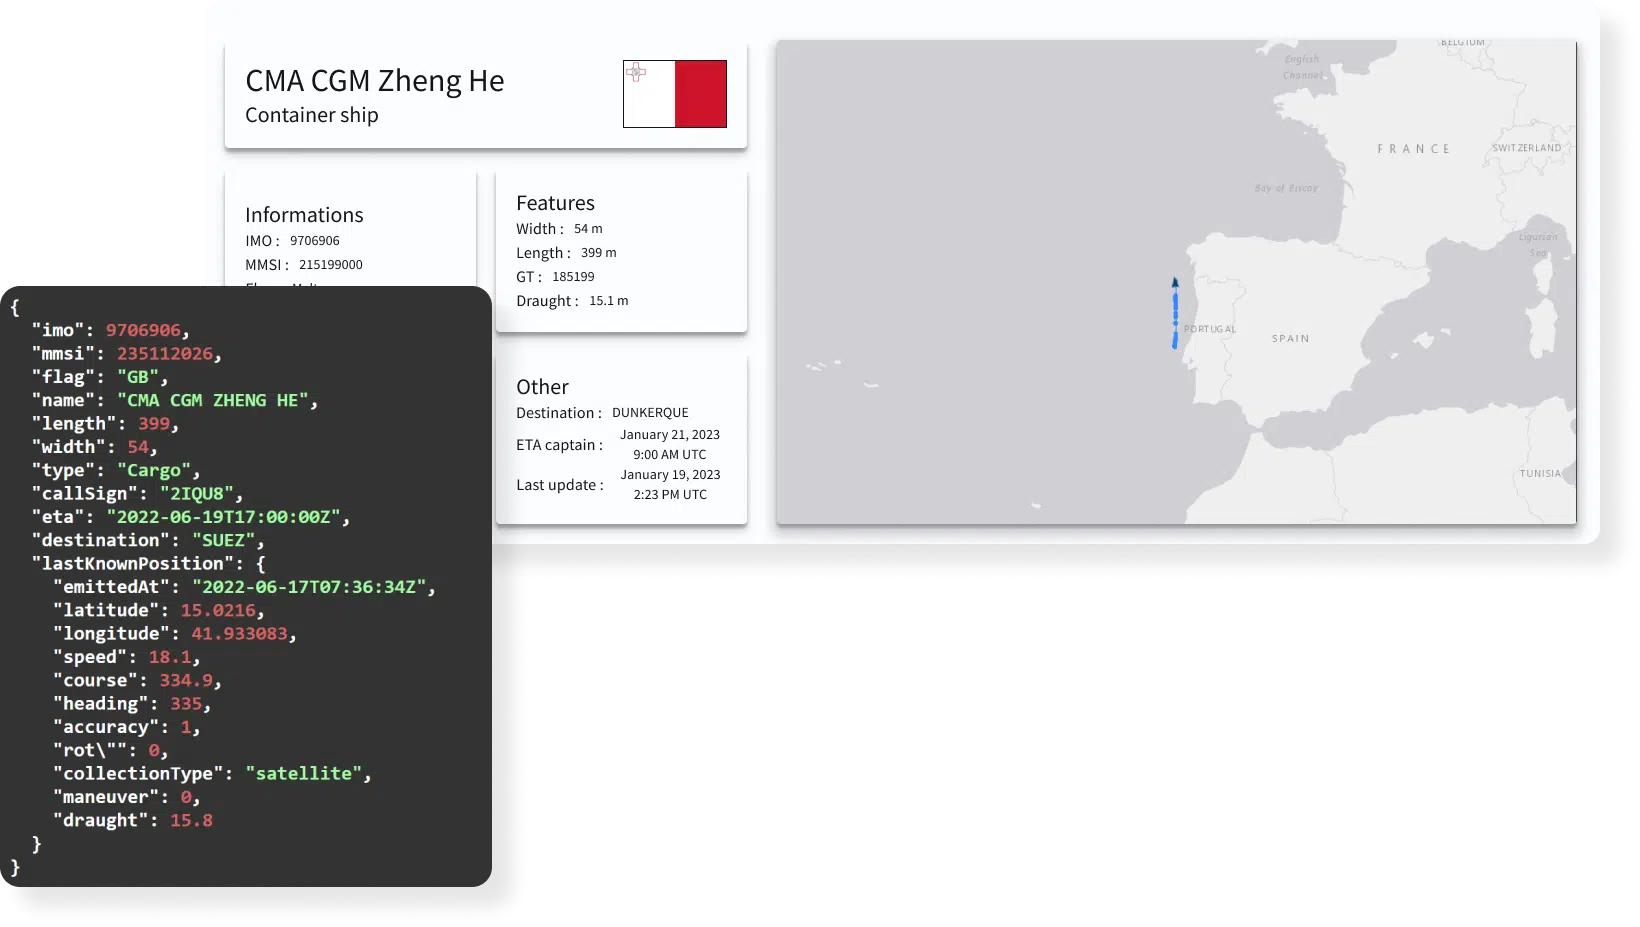Click JSON collectionType value "satellite"
The height and width of the screenshot is (927, 1640).
click(304, 774)
